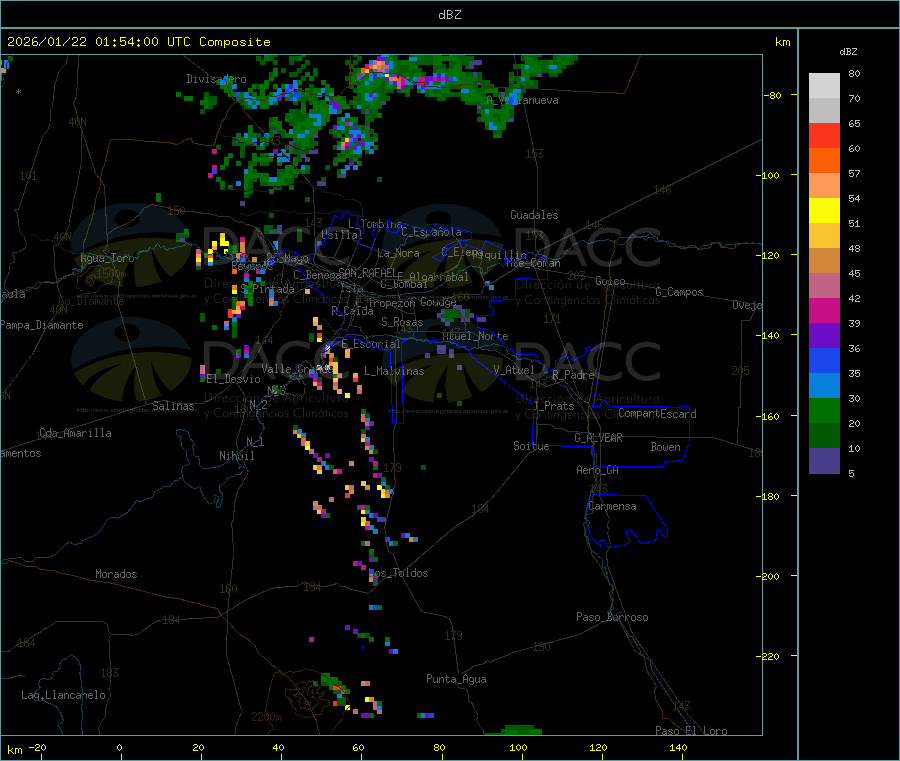Click the Nihuil location label
Screen dimensions: 900x761
[237, 456]
